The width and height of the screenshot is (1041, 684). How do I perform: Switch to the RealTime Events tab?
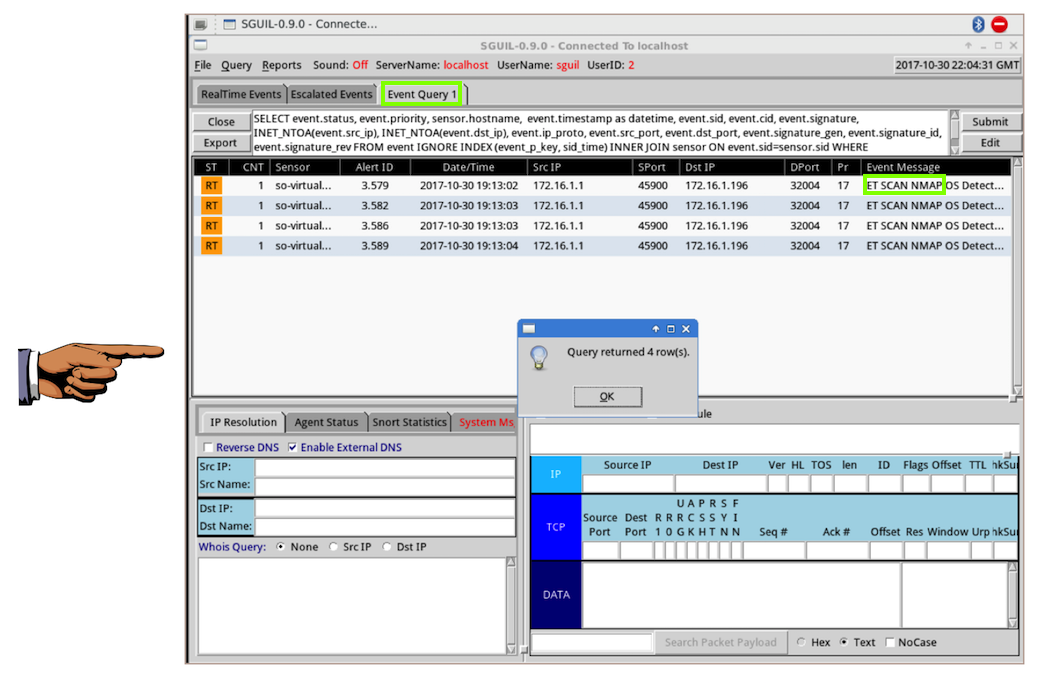click(x=241, y=95)
